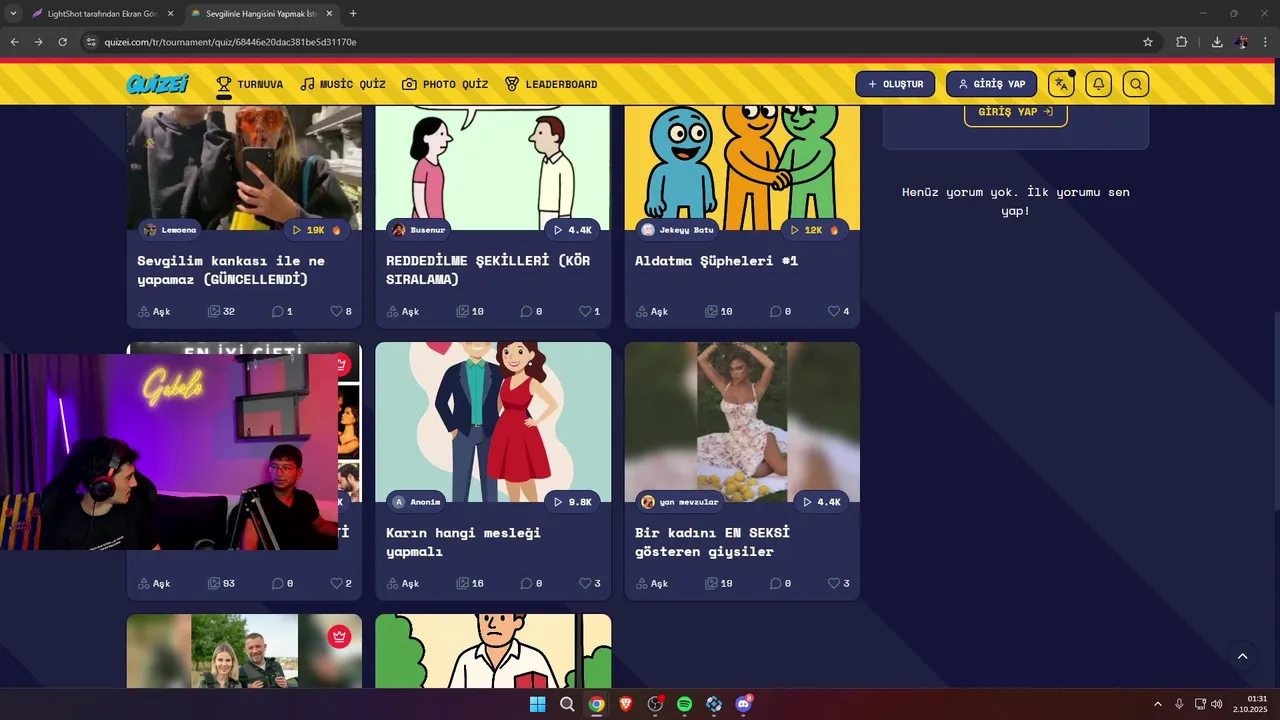1280x720 pixels.
Task: Click the Giriş Yap header button
Action: tap(991, 84)
